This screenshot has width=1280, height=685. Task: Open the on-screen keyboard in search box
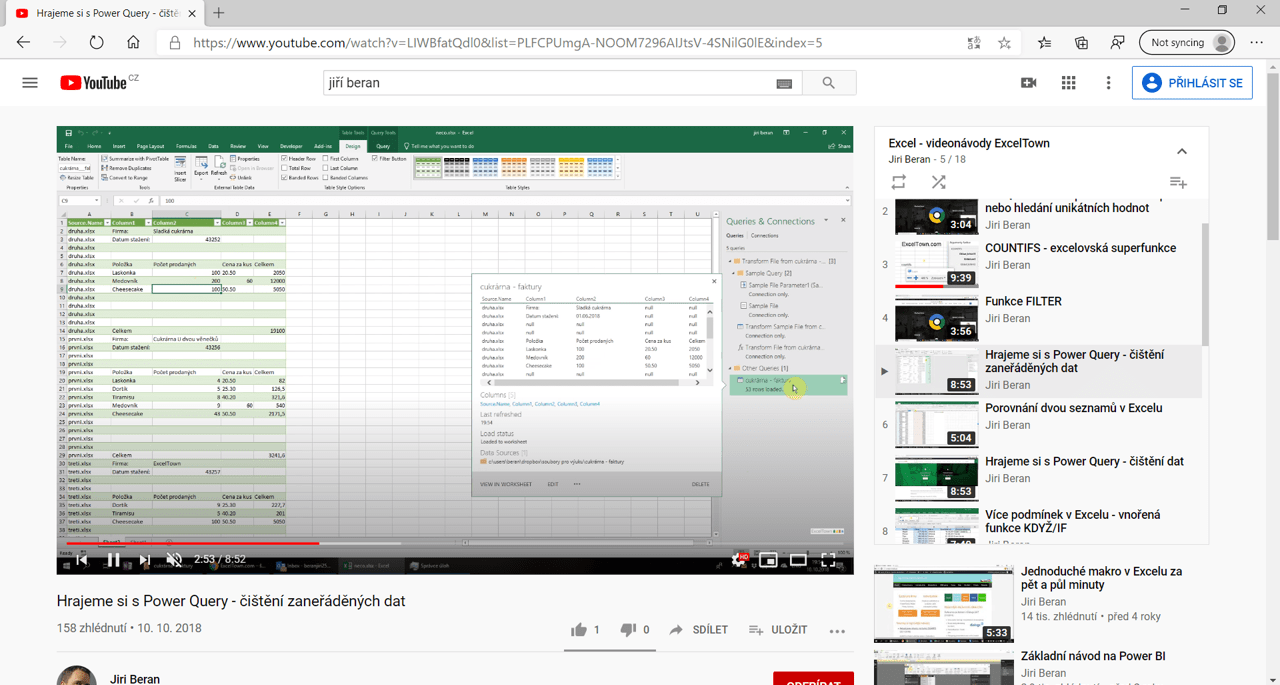click(x=784, y=84)
